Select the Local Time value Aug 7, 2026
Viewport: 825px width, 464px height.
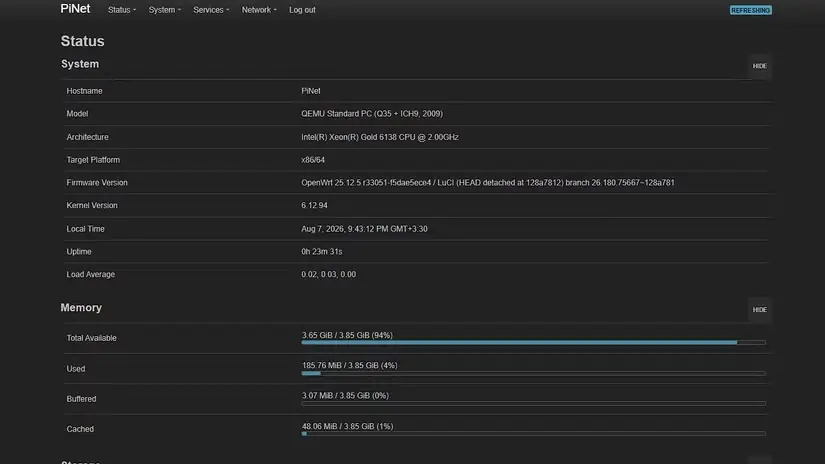[x=364, y=229]
